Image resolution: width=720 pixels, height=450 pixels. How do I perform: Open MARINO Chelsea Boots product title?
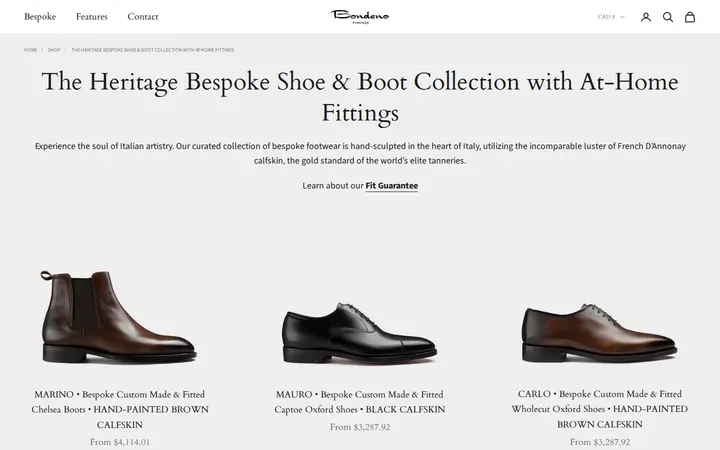pos(120,409)
